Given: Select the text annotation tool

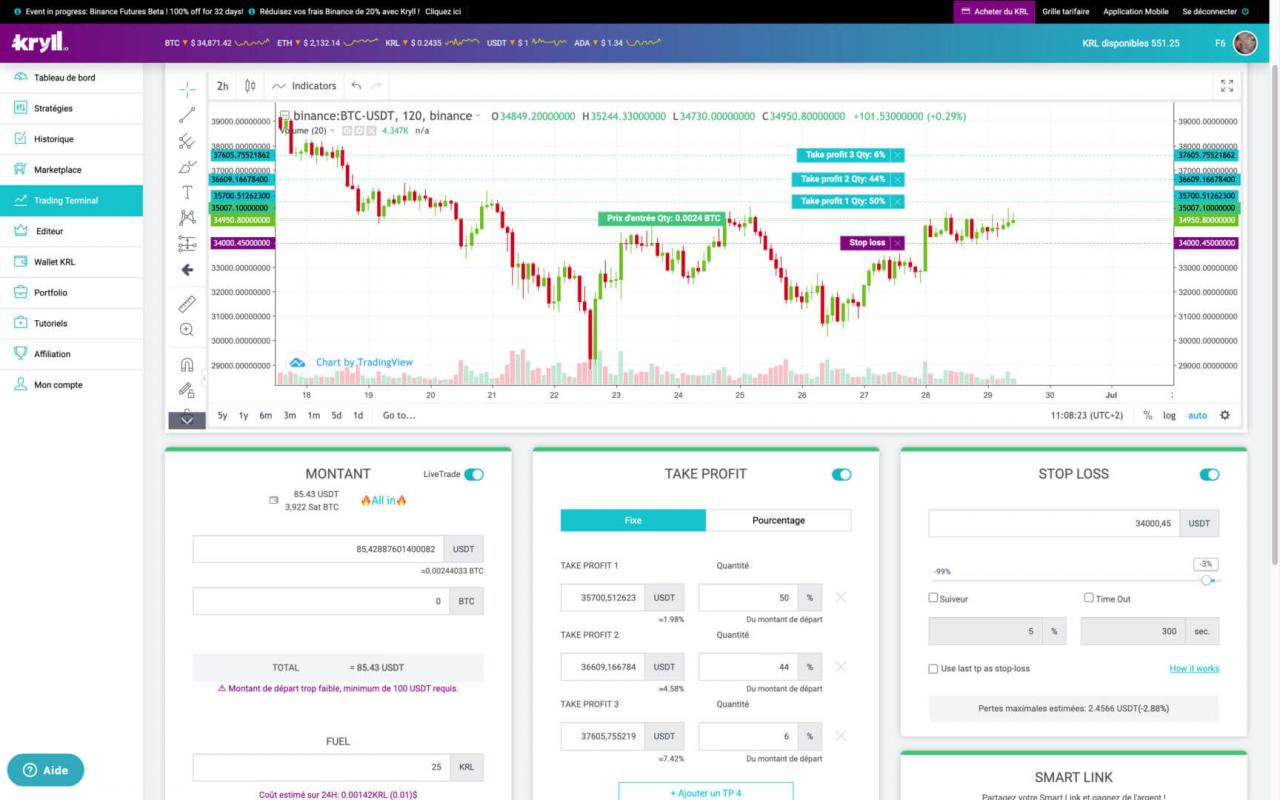Looking at the screenshot, I should (186, 192).
